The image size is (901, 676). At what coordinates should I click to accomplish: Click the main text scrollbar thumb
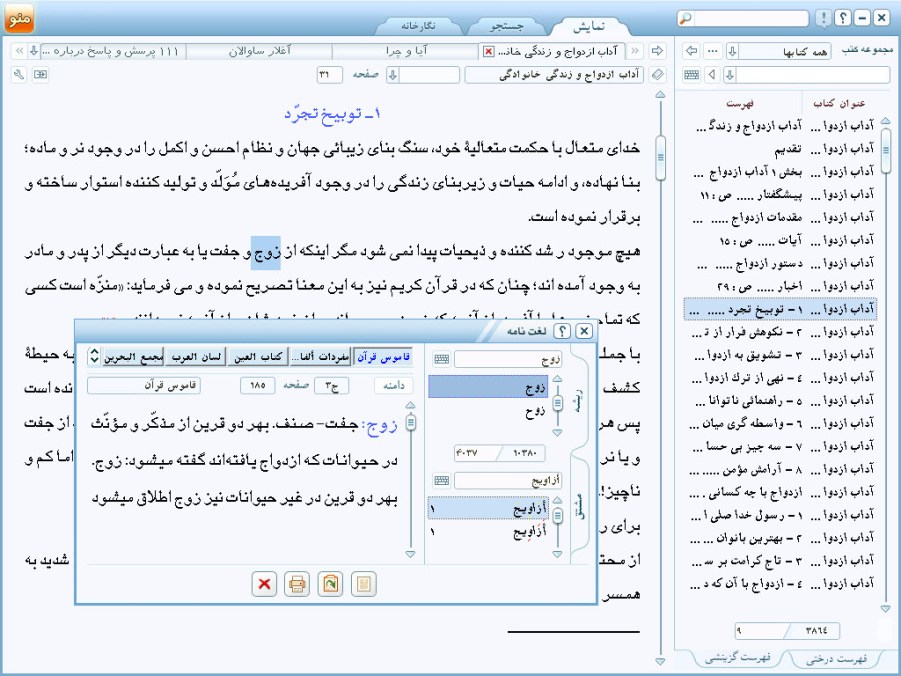coord(660,158)
